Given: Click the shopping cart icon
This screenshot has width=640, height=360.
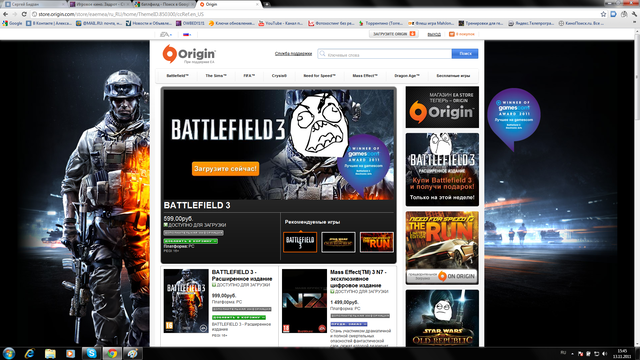Looking at the screenshot, I should (452, 34).
